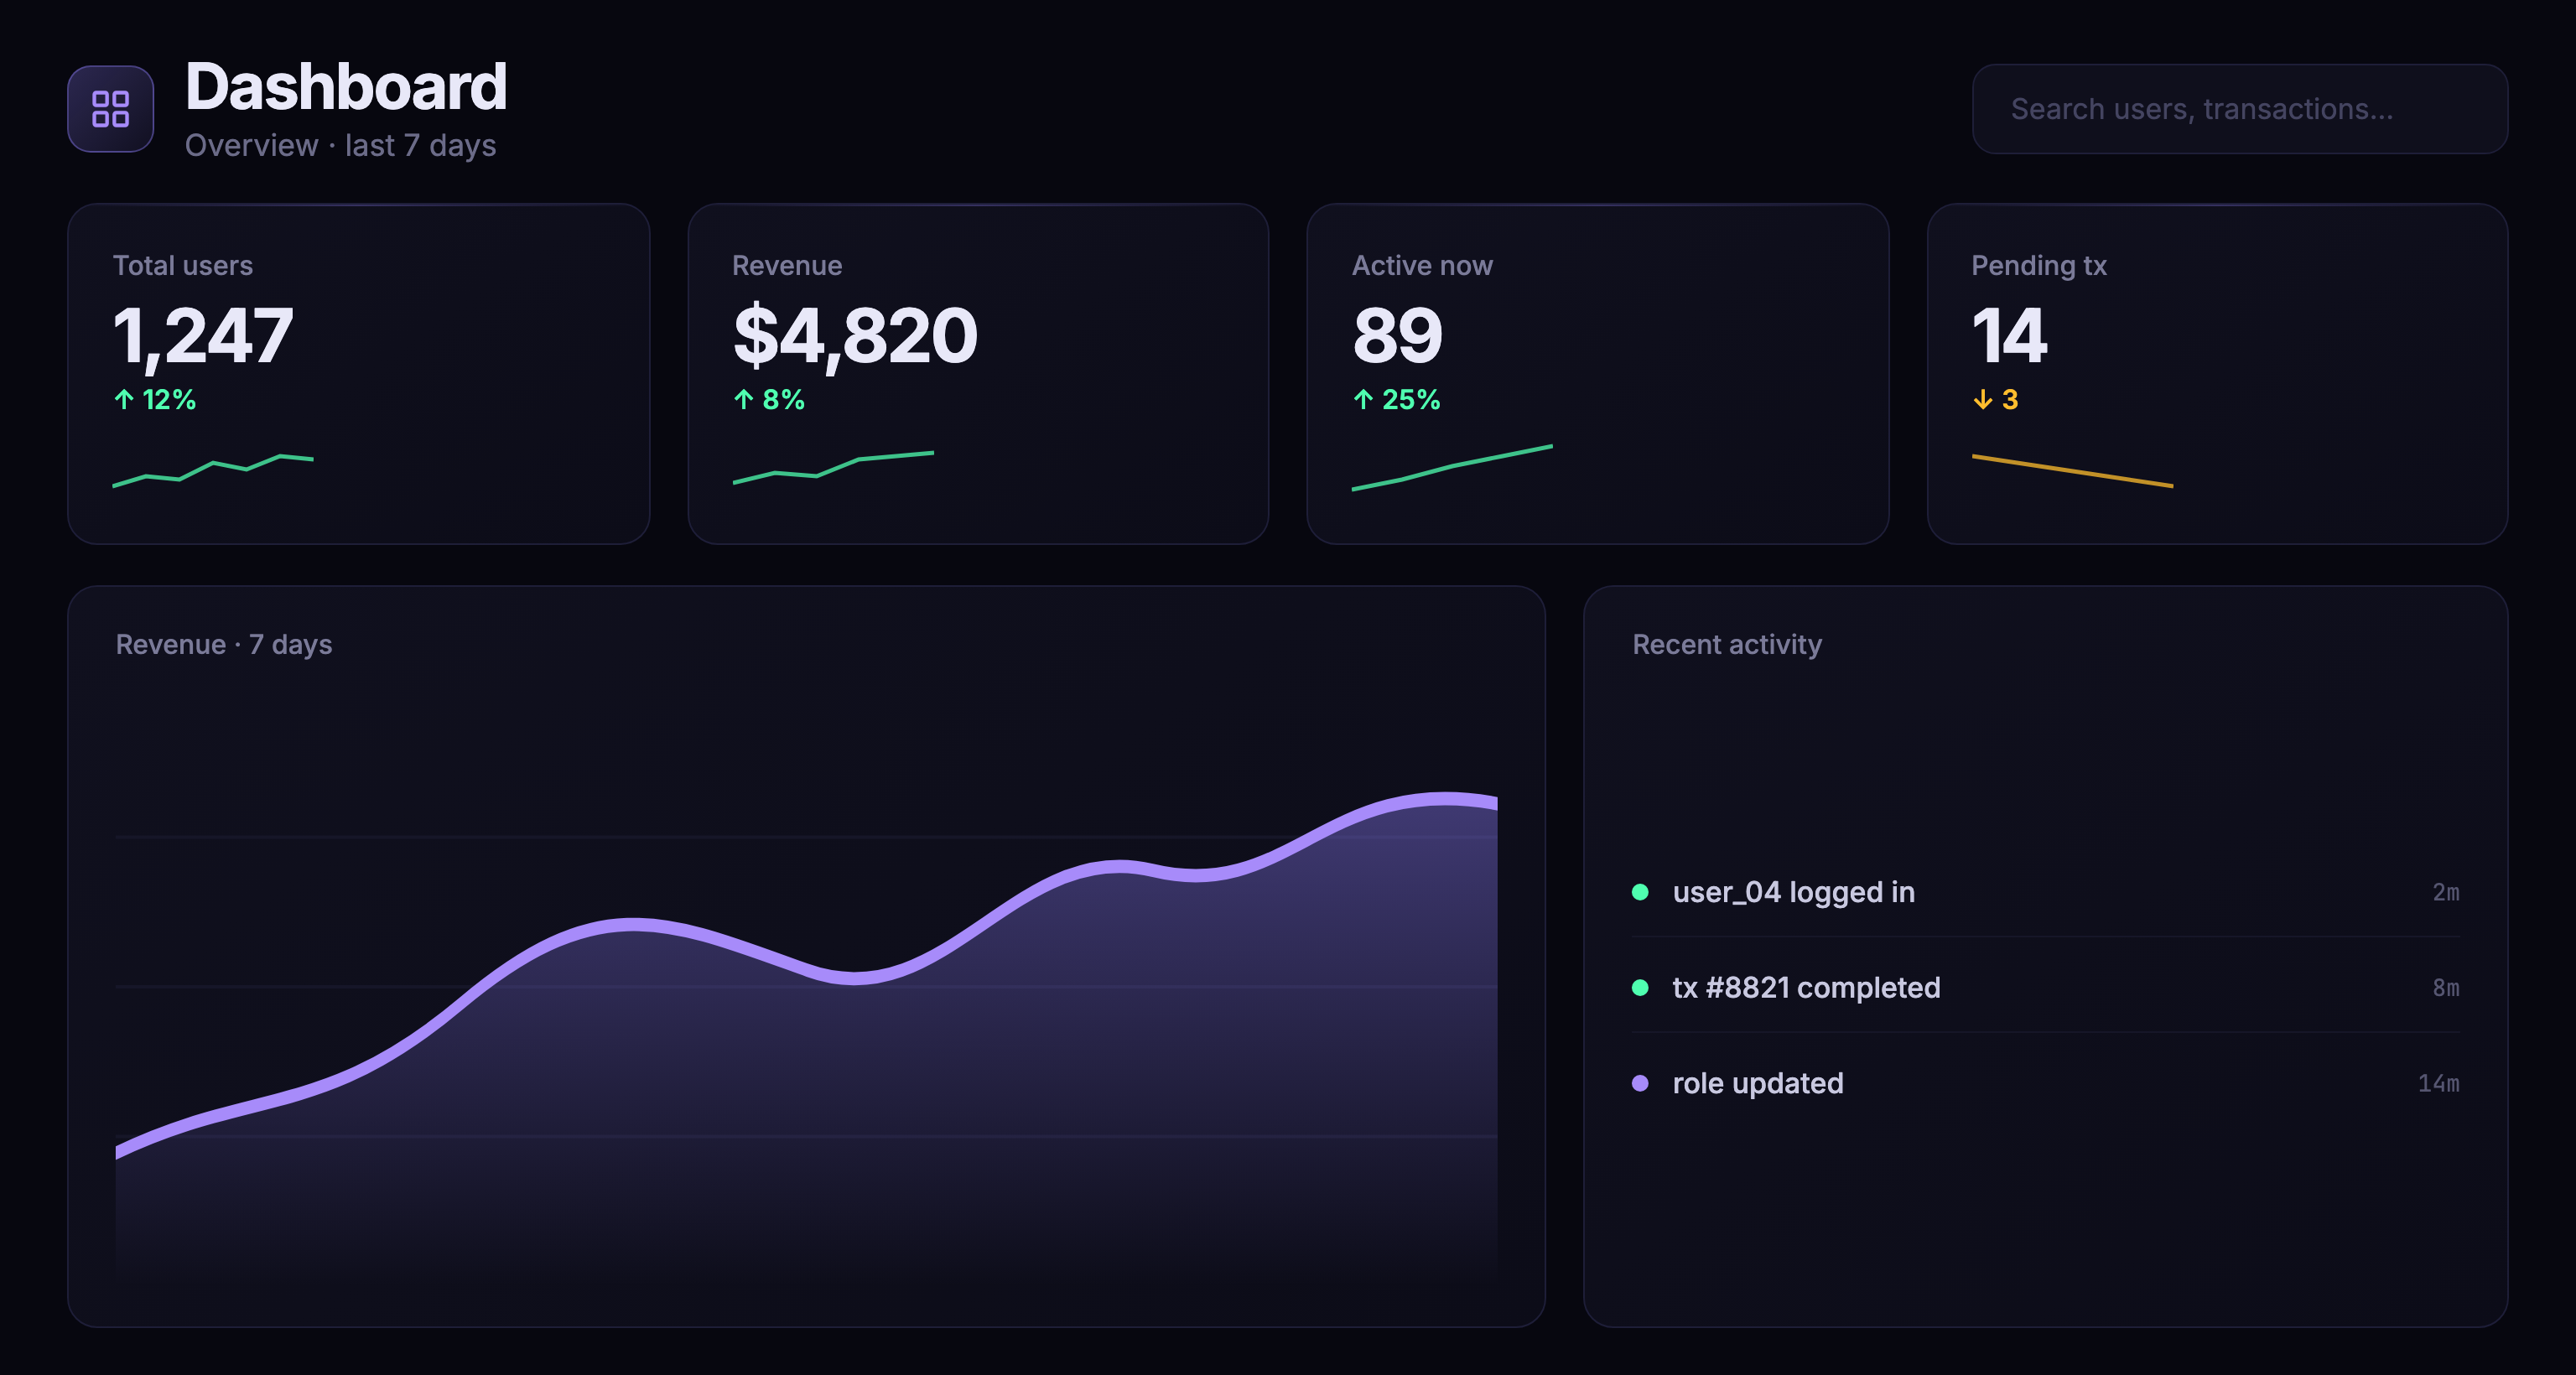Open the 'role updated' activity entry
Image resolution: width=2576 pixels, height=1375 pixels.
click(x=2045, y=1083)
